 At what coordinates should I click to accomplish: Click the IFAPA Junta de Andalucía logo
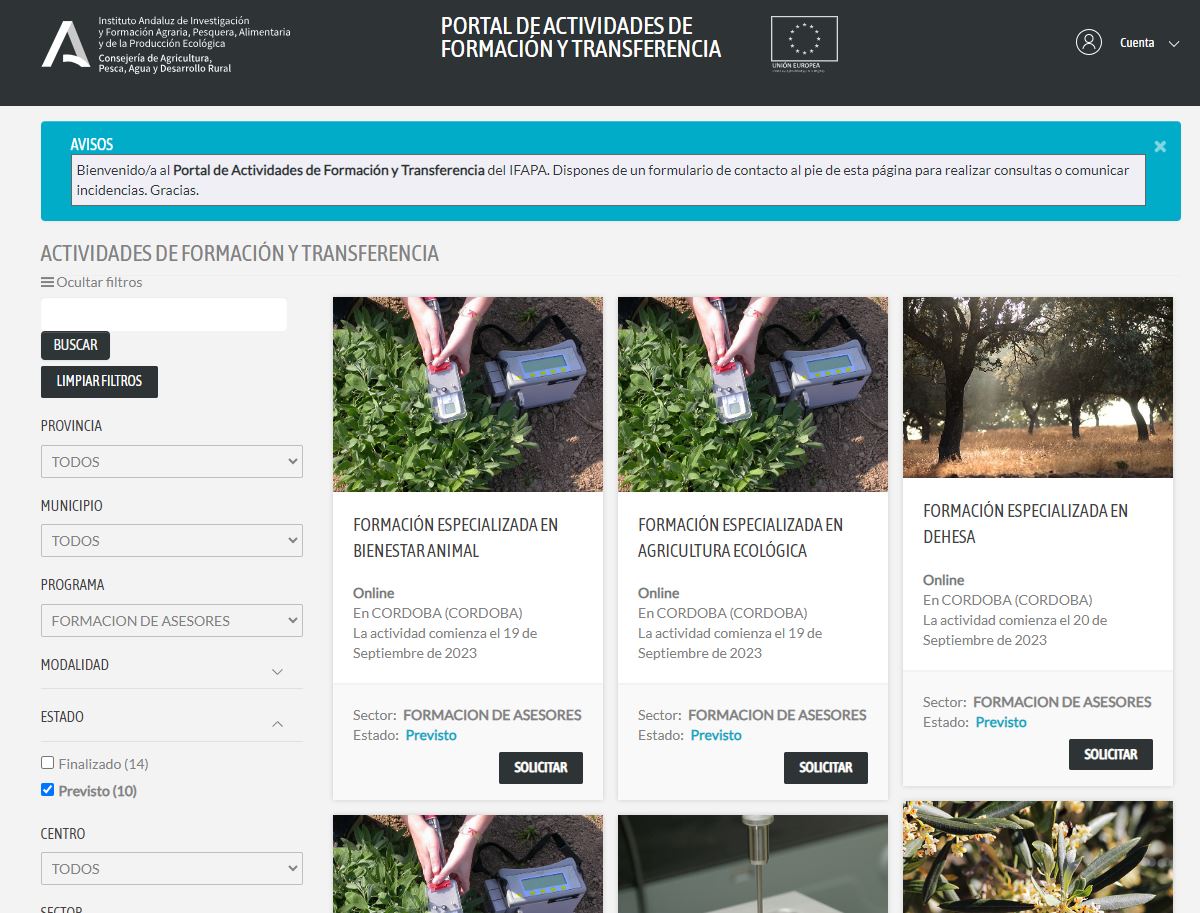click(x=166, y=45)
